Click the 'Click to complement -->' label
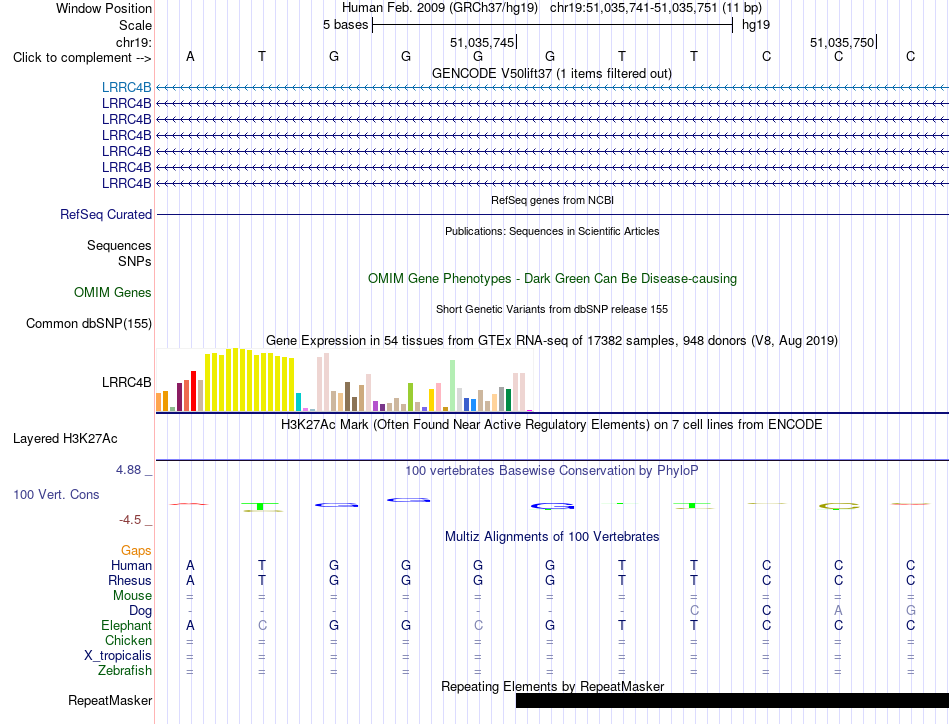Image resolution: width=950 pixels, height=724 pixels. (82, 58)
